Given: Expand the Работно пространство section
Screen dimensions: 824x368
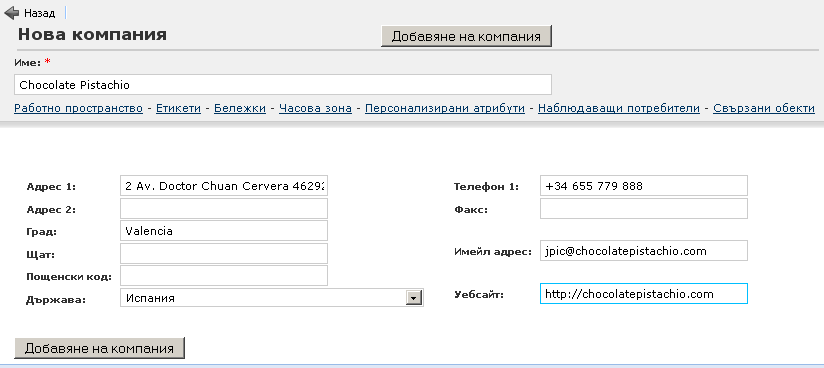Looking at the screenshot, I should click(78, 108).
